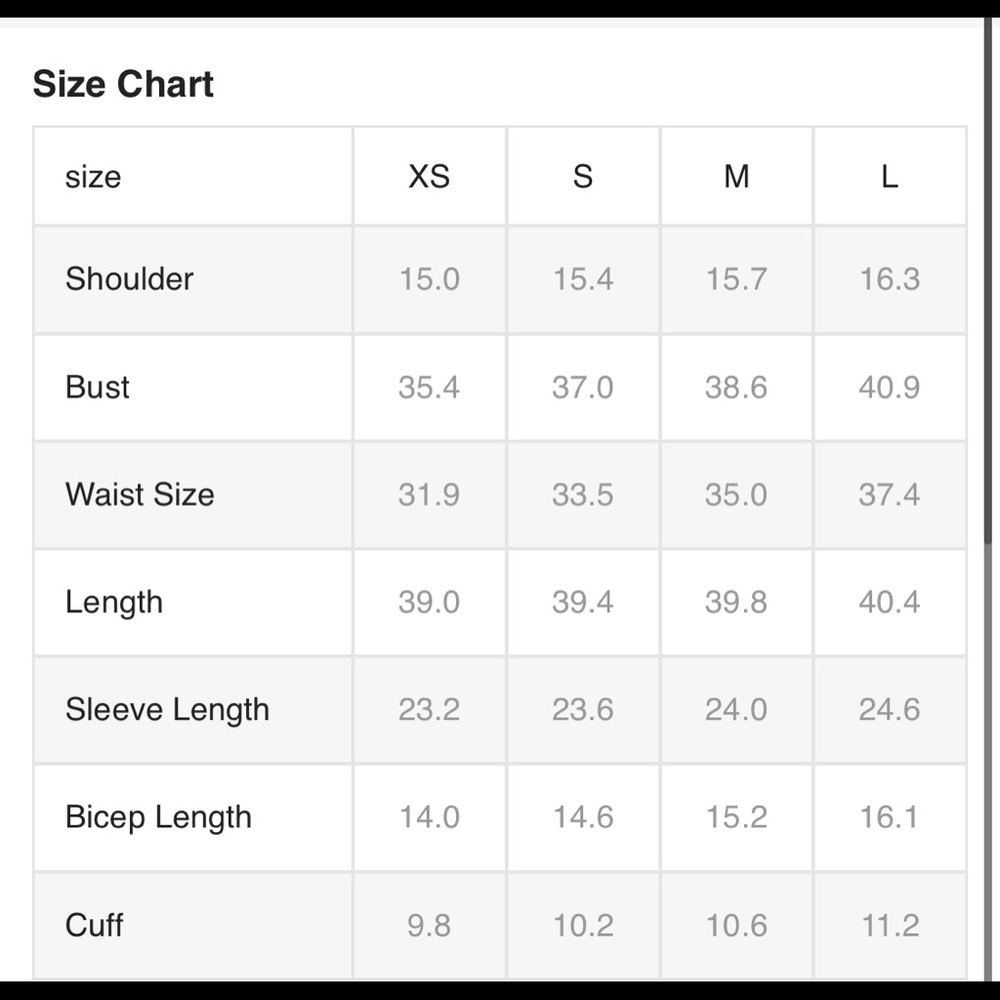Image resolution: width=1000 pixels, height=1000 pixels.
Task: Click the Size Chart heading
Action: click(x=122, y=84)
